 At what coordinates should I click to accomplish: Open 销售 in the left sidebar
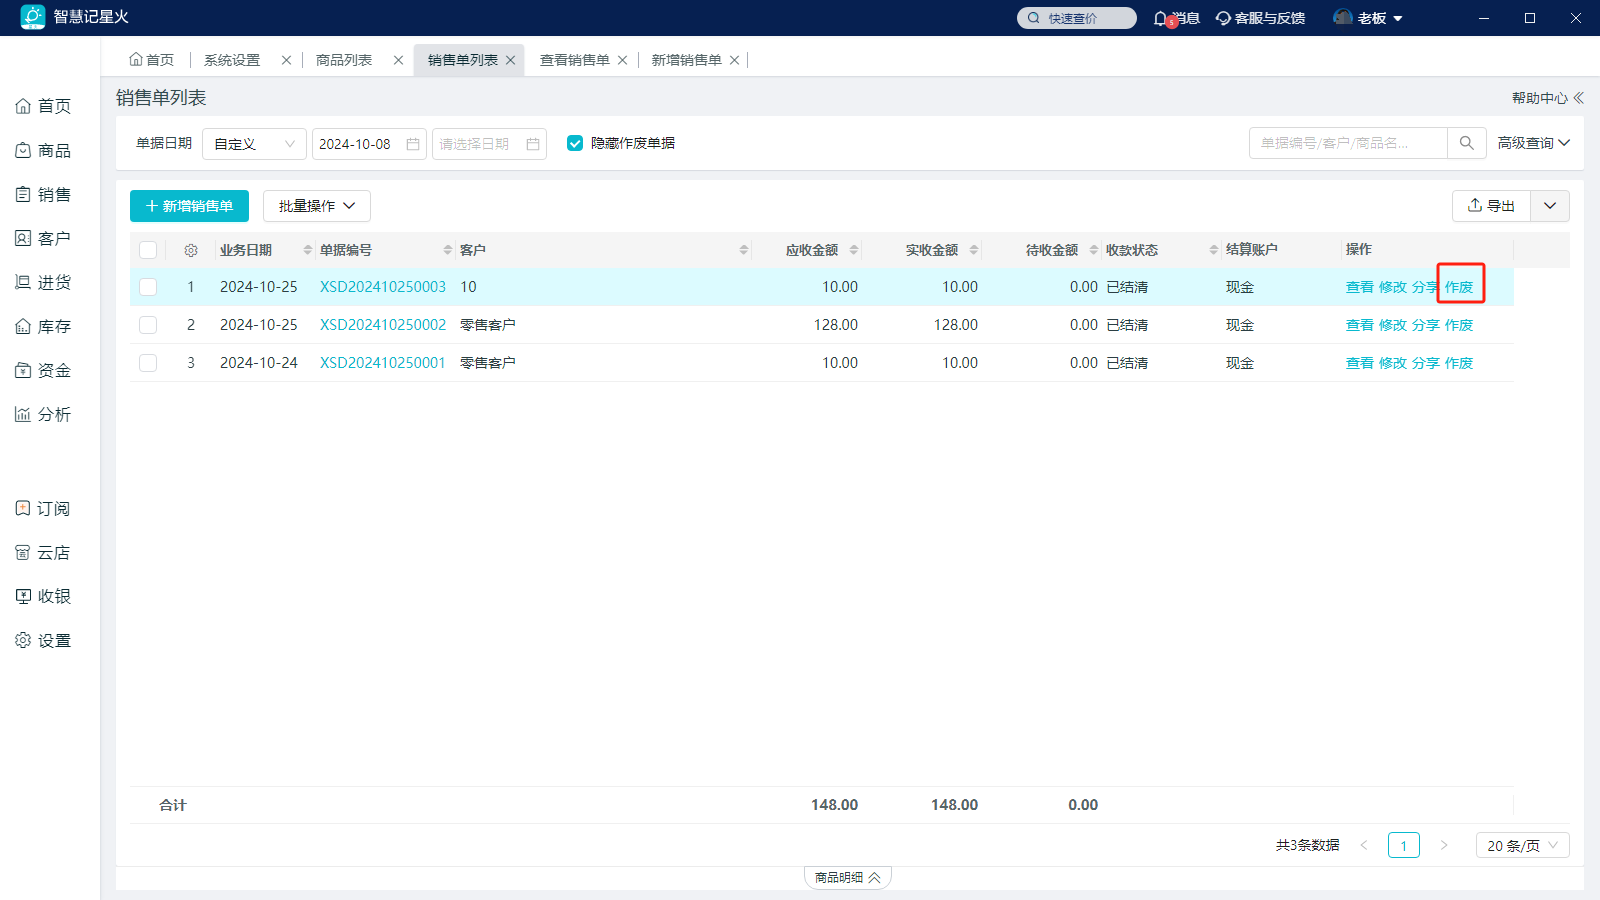point(43,194)
